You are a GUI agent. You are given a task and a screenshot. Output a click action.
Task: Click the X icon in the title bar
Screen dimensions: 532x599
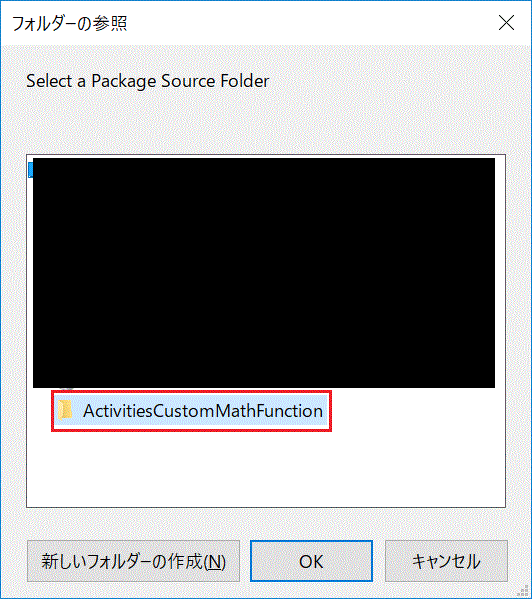tap(506, 23)
